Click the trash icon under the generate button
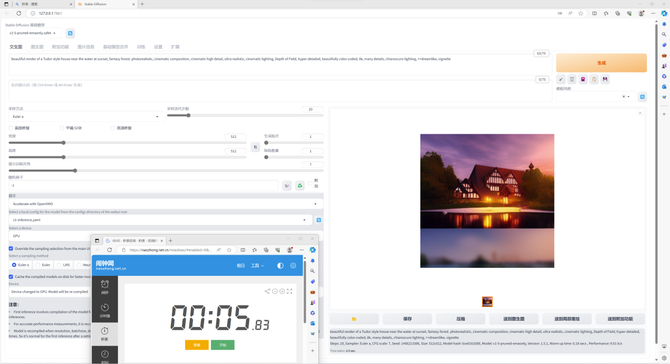The width and height of the screenshot is (670, 364). tap(572, 79)
